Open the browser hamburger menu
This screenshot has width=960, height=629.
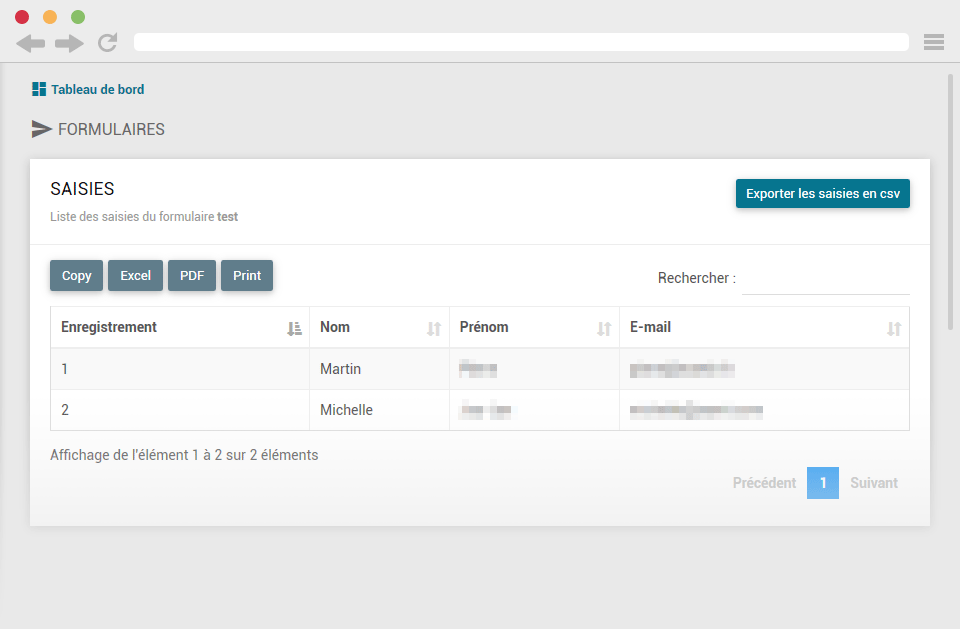[x=934, y=42]
